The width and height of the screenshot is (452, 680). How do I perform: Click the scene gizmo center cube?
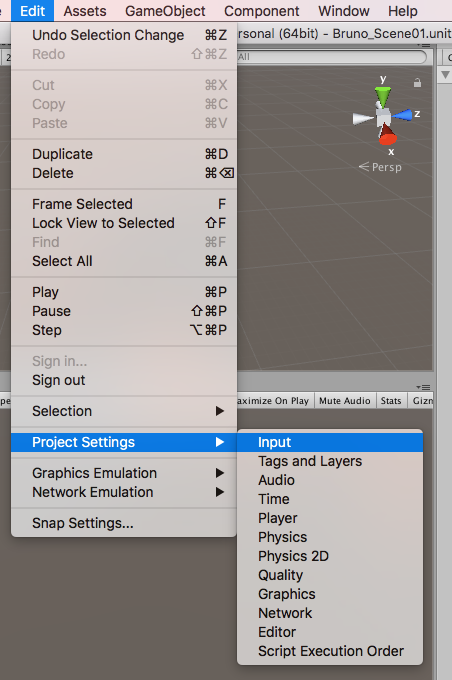(x=383, y=116)
